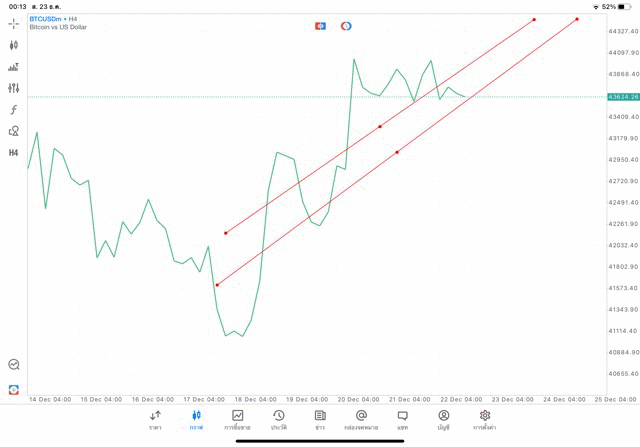Open the กล่องจดหมาย (Mailbox) tab

pos(361,420)
